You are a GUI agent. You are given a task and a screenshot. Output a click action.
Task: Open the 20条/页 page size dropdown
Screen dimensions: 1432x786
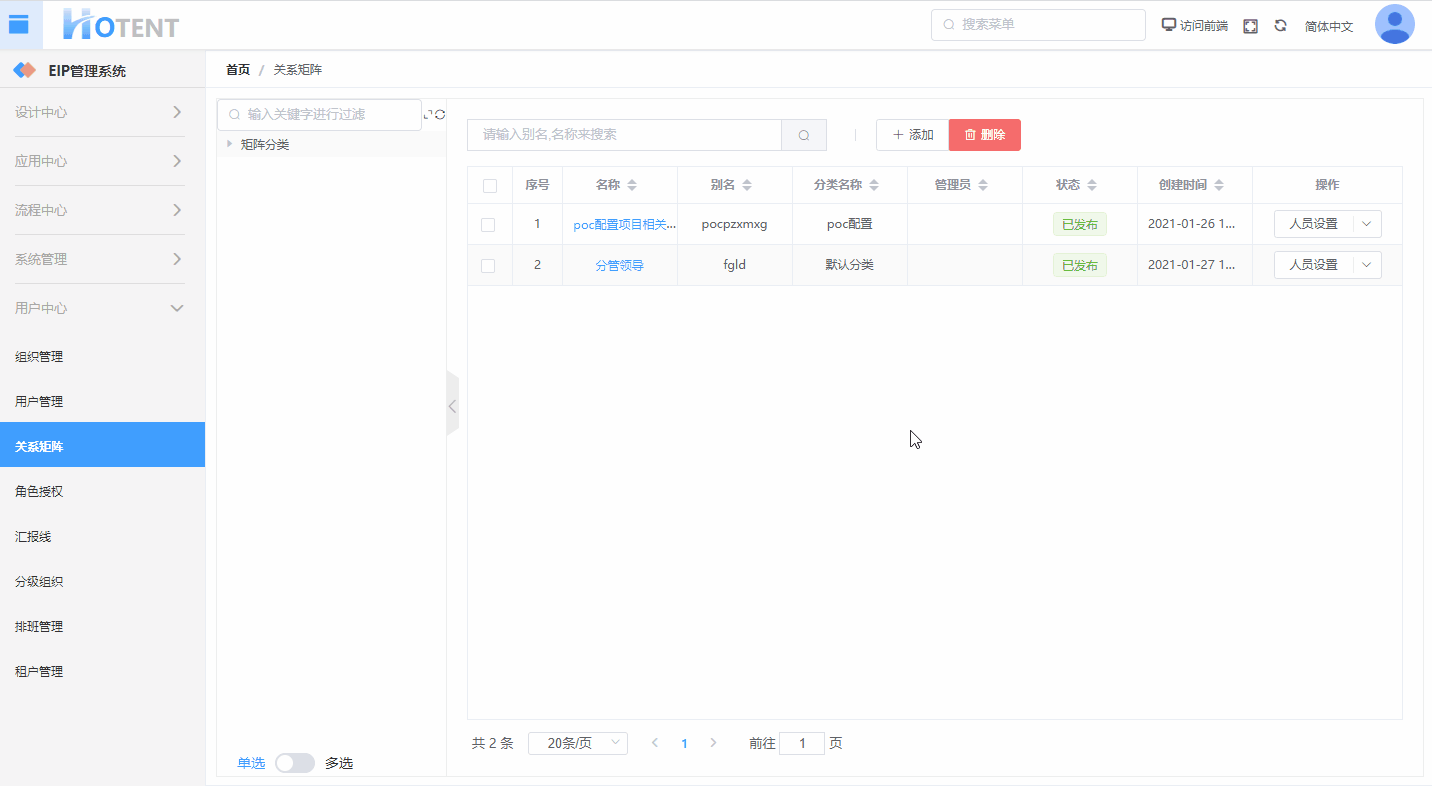click(x=578, y=743)
